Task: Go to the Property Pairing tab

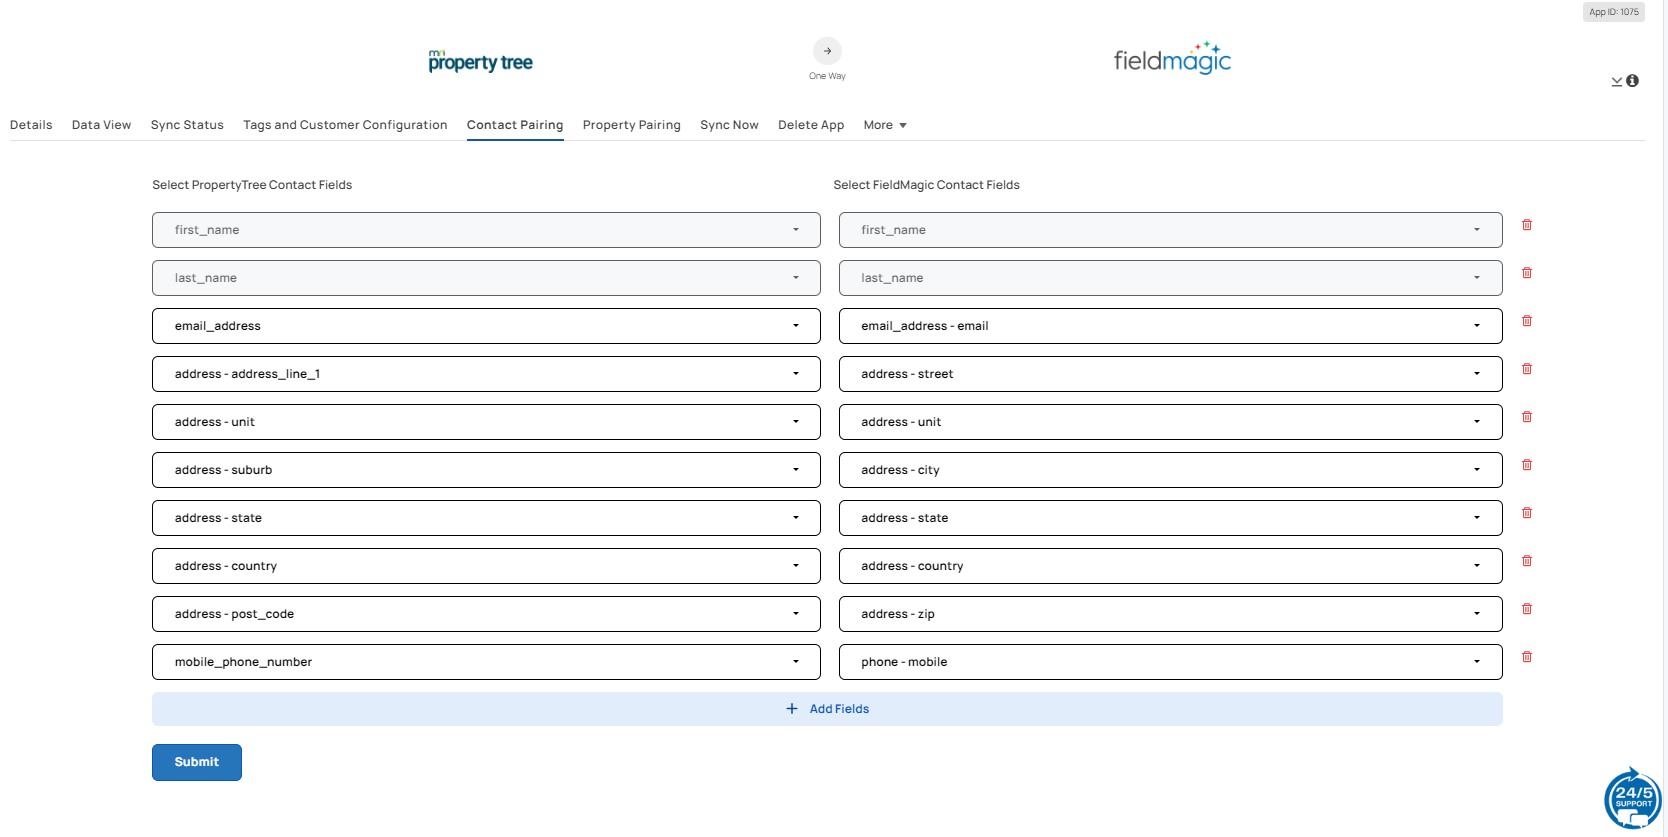Action: point(631,125)
